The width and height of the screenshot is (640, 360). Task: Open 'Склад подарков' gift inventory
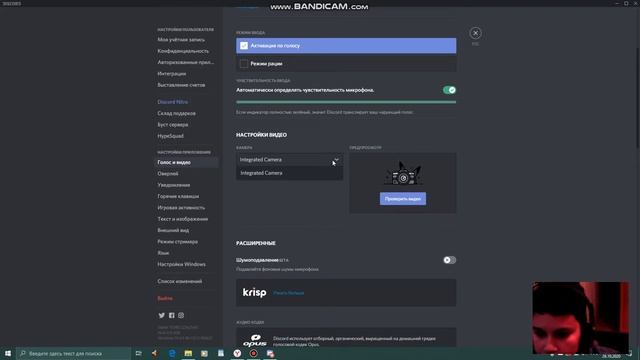pos(177,113)
